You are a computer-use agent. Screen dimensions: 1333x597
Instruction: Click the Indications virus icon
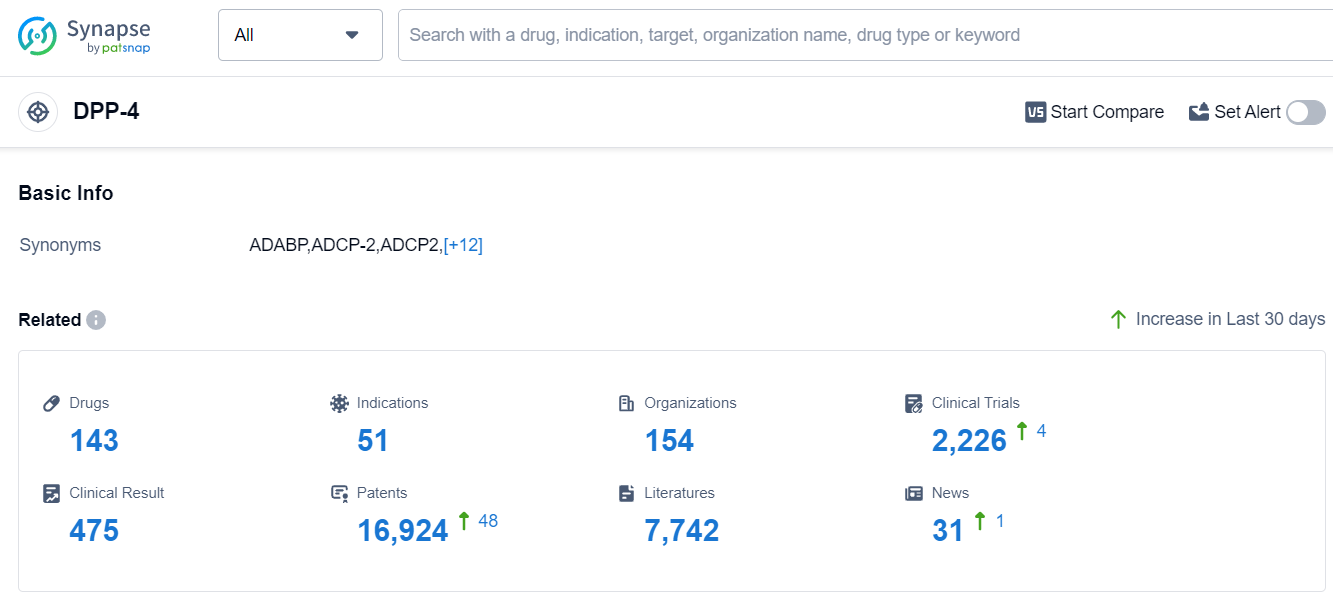(x=339, y=403)
